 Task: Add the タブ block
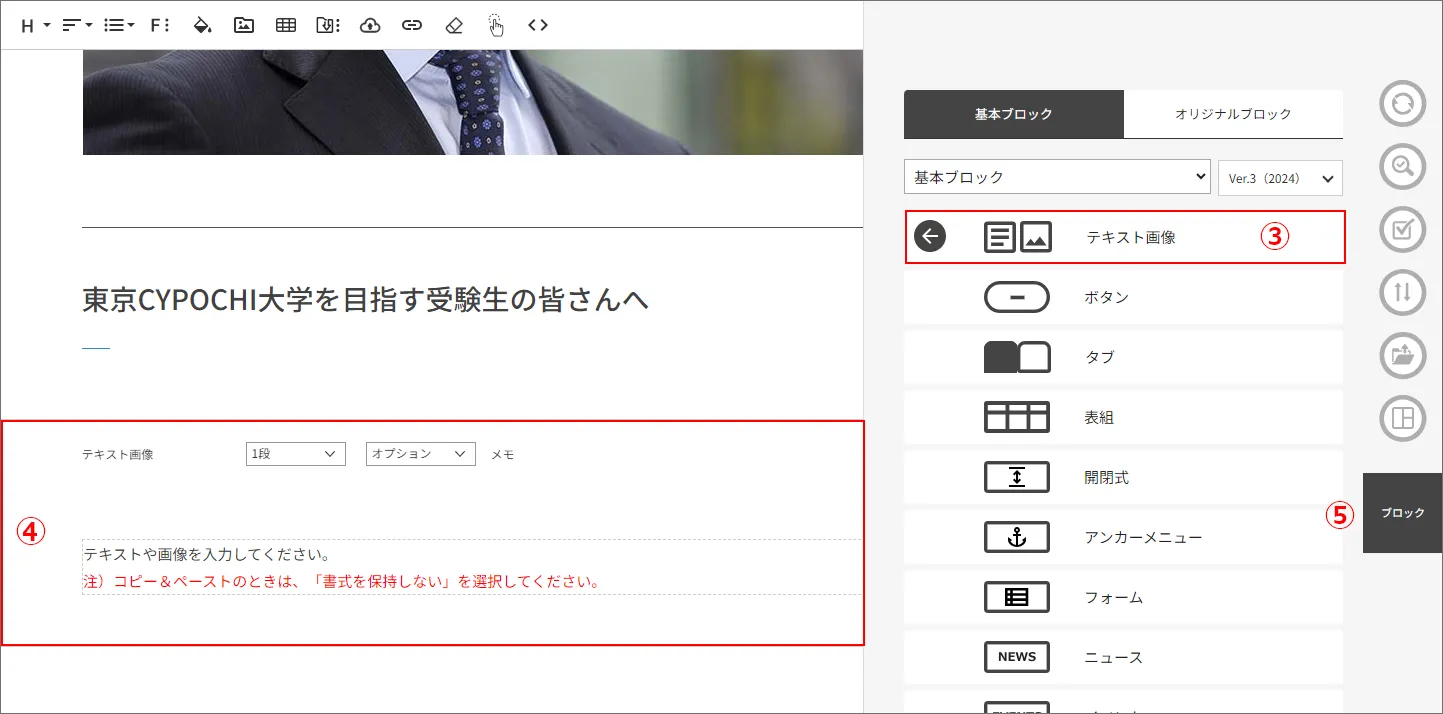pos(1123,358)
